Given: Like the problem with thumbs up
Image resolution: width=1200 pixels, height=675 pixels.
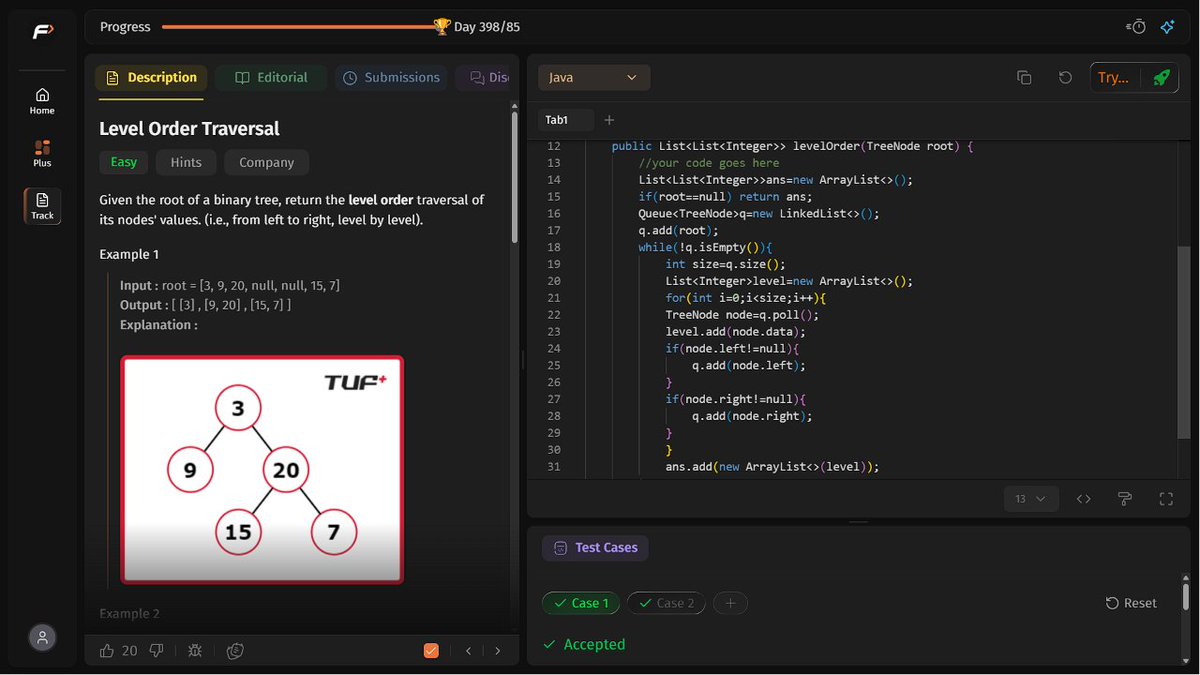Looking at the screenshot, I should [107, 651].
